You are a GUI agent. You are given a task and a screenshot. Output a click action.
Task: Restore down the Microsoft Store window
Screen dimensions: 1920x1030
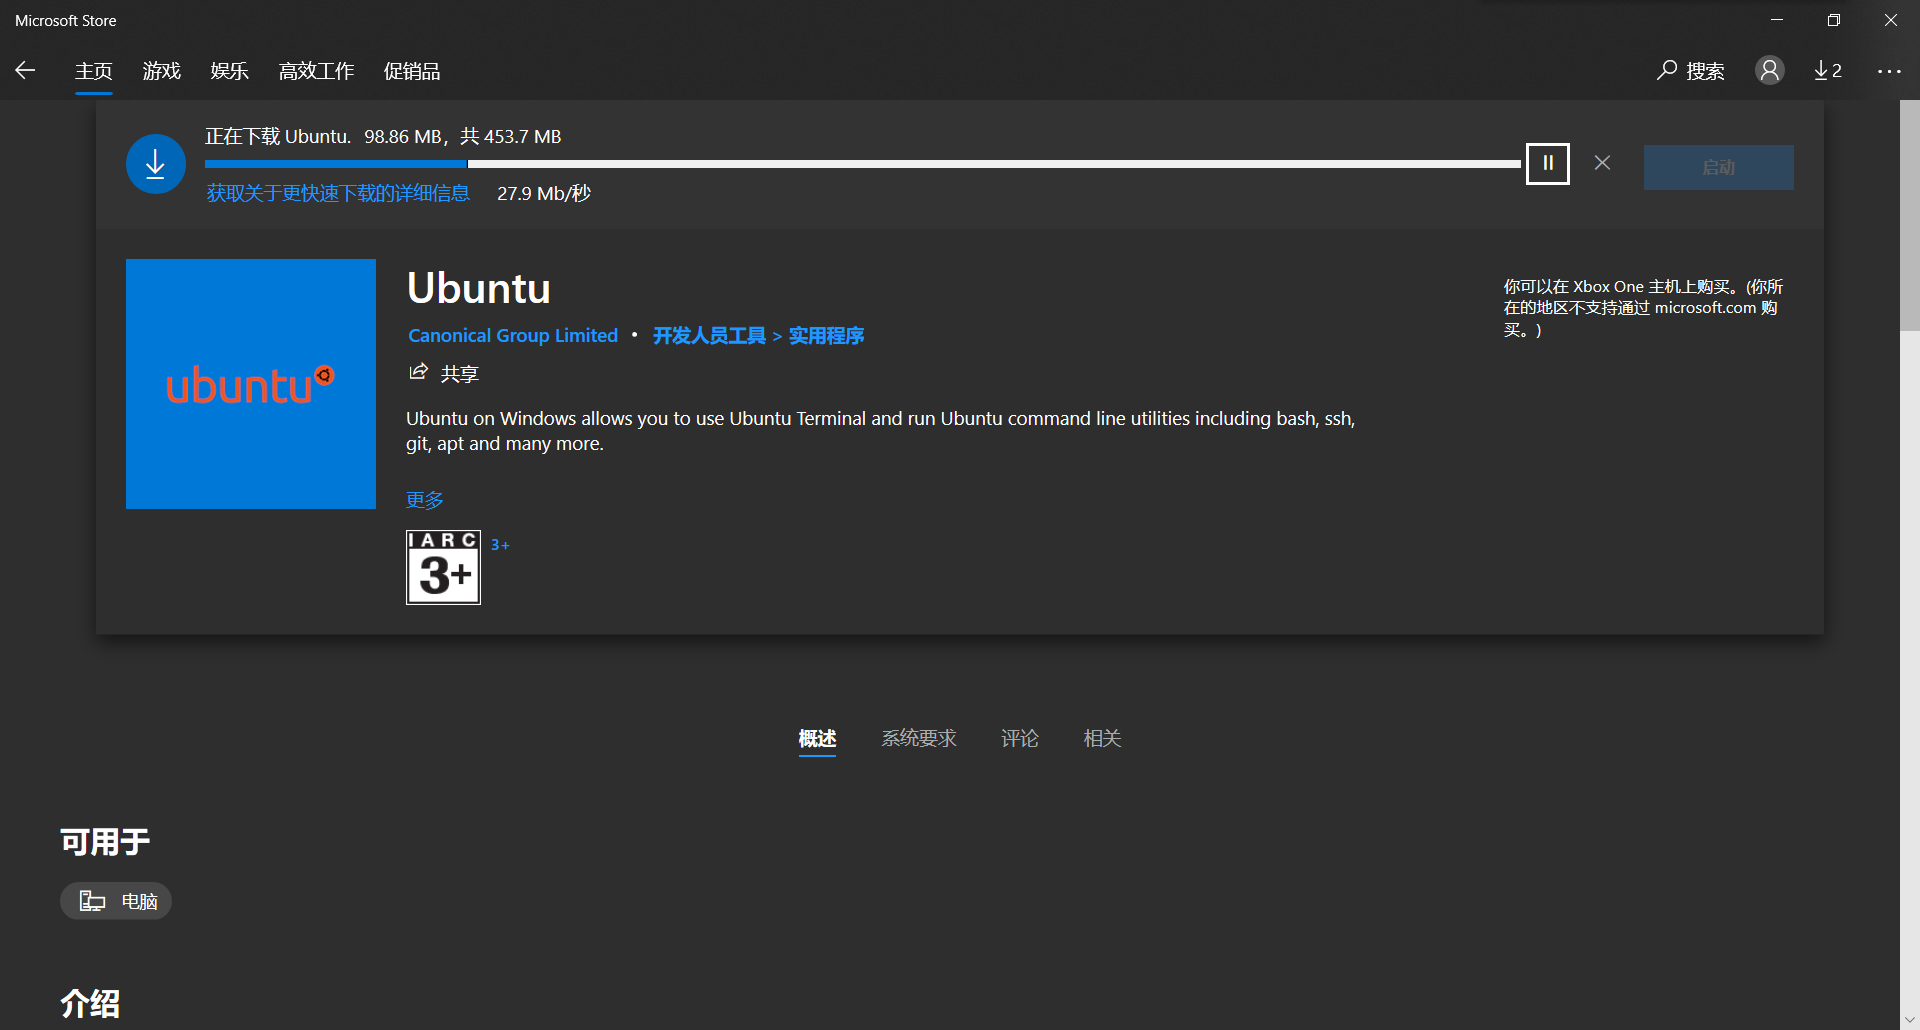[x=1834, y=20]
